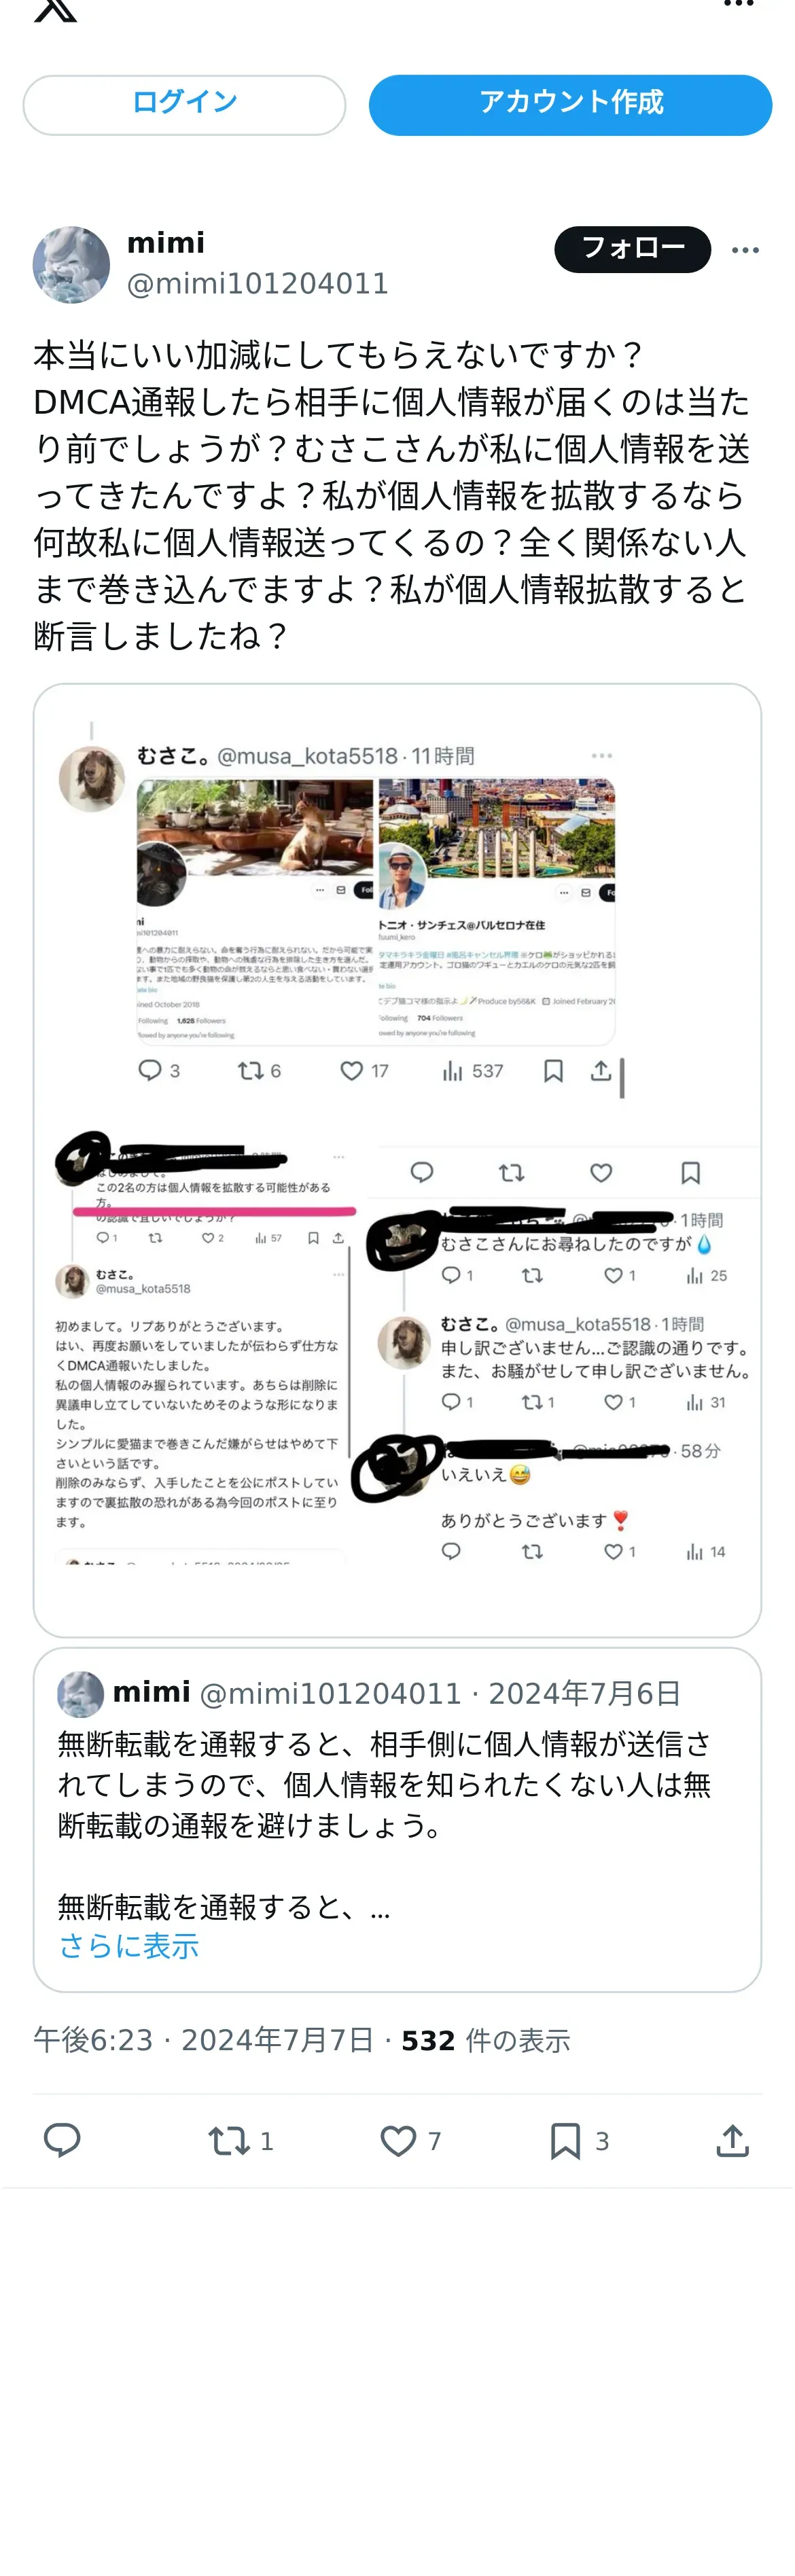This screenshot has width=795, height=2576.
Task: Tap the ログイン button
Action: coord(184,105)
